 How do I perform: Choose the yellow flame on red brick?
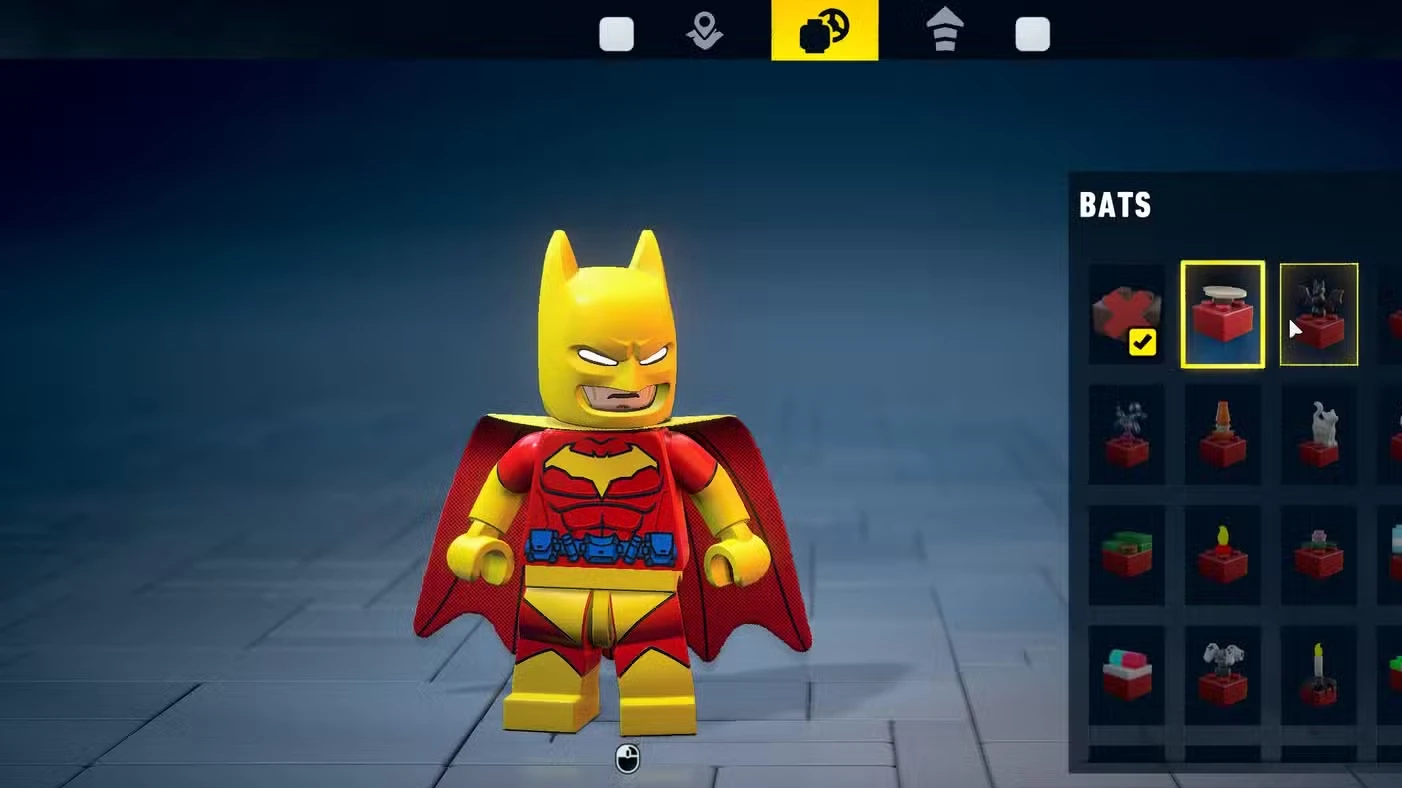(1223, 555)
